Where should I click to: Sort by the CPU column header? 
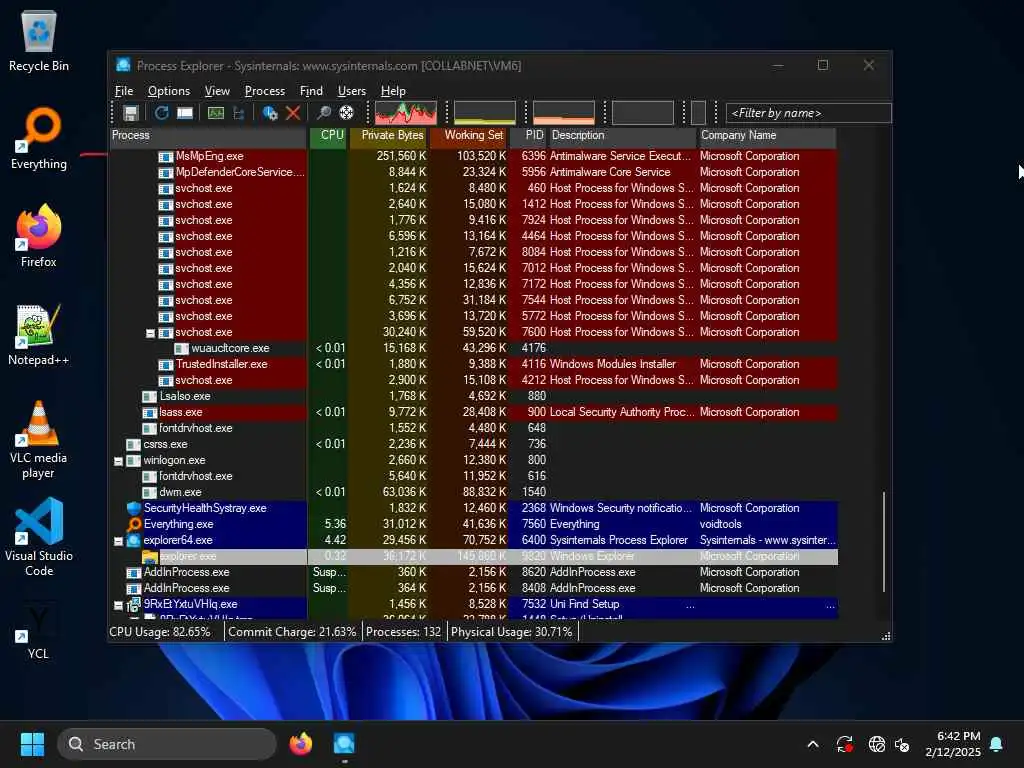(328, 135)
